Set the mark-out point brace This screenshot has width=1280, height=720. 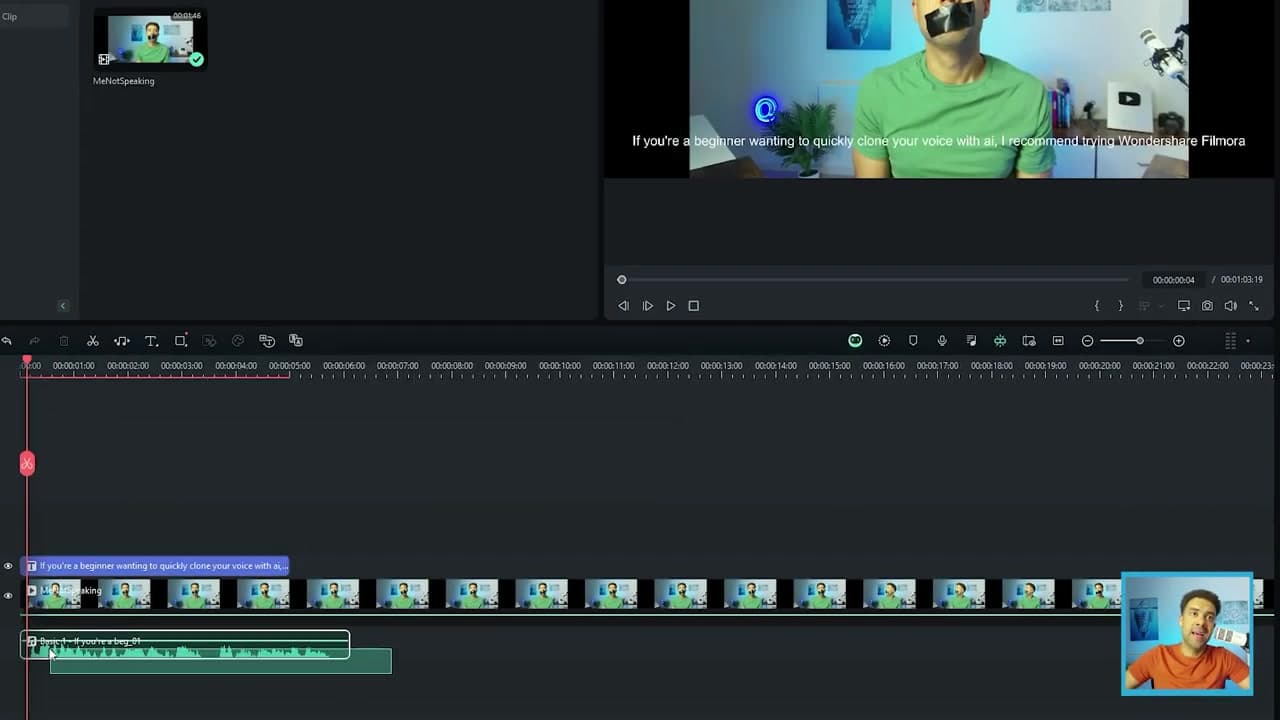click(1120, 306)
